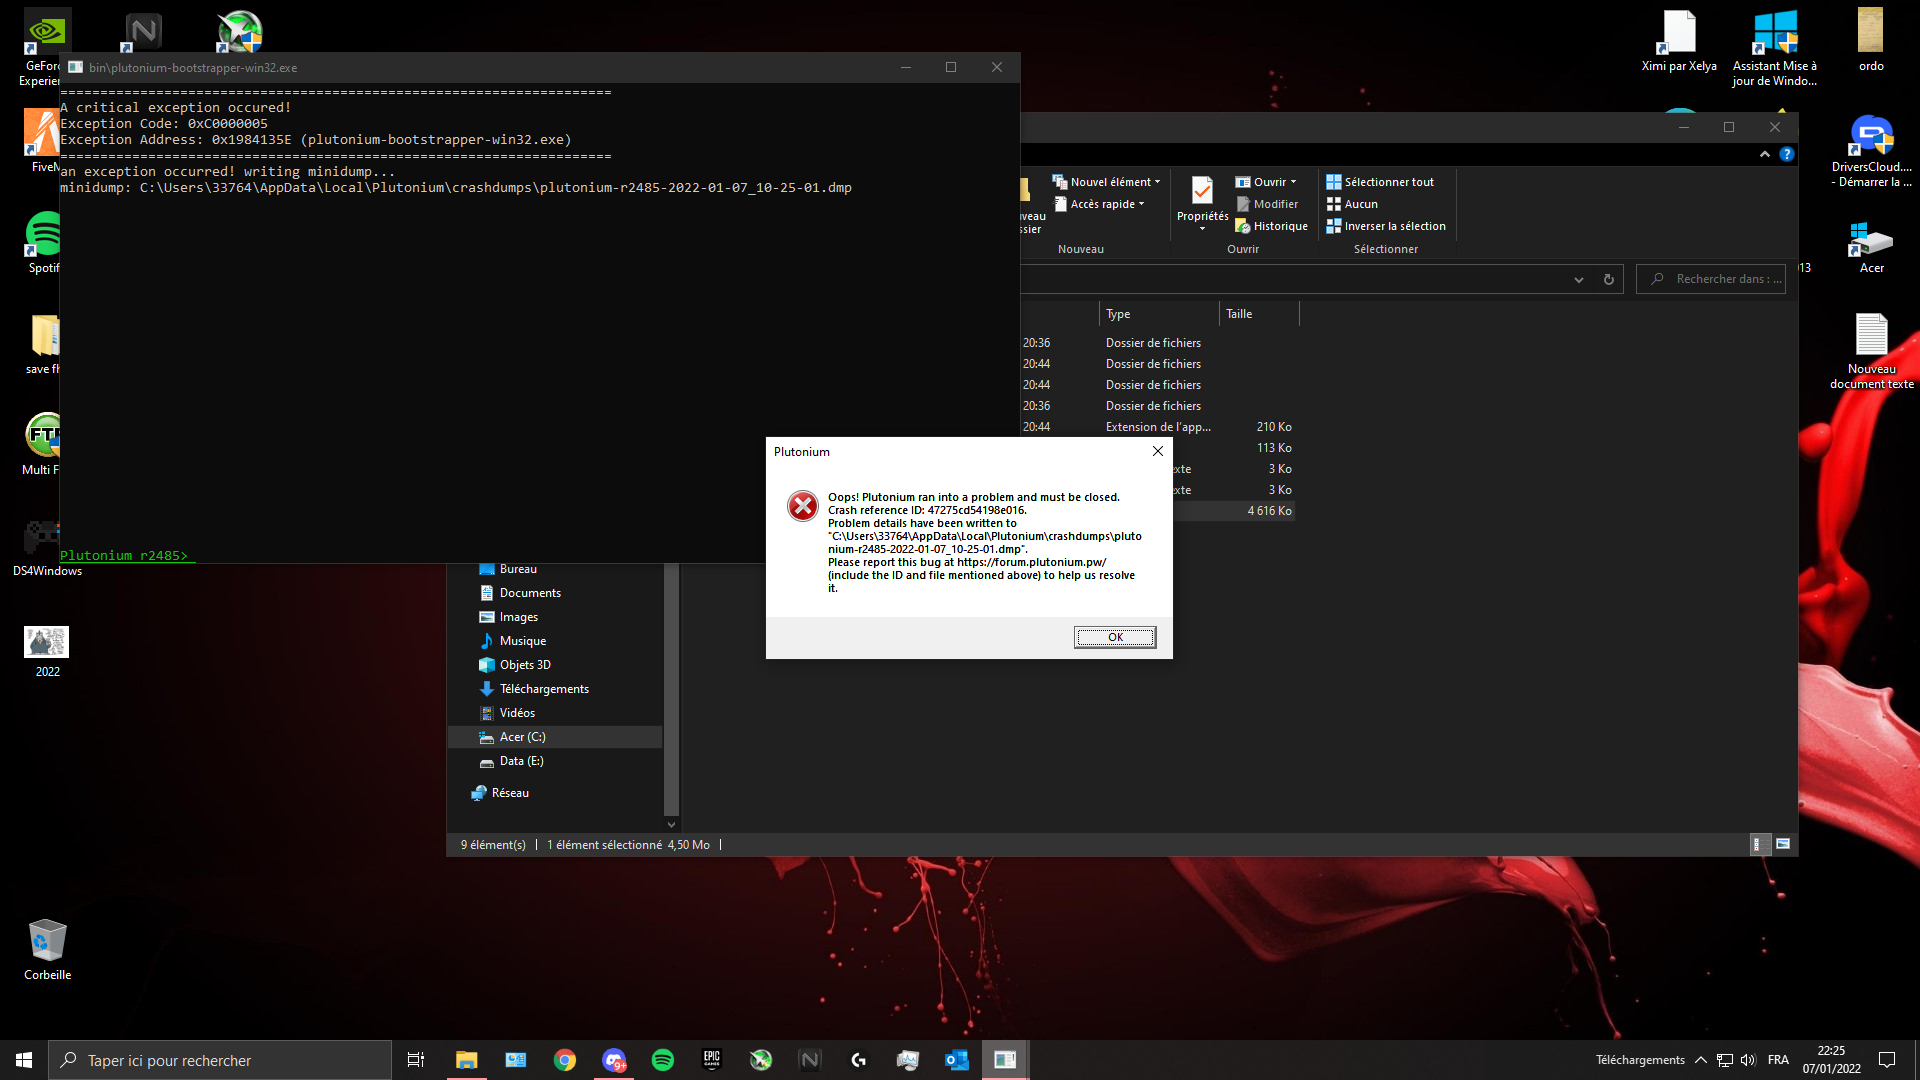The image size is (1920, 1080).
Task: Open Explorer help question mark icon
Action: click(1787, 154)
